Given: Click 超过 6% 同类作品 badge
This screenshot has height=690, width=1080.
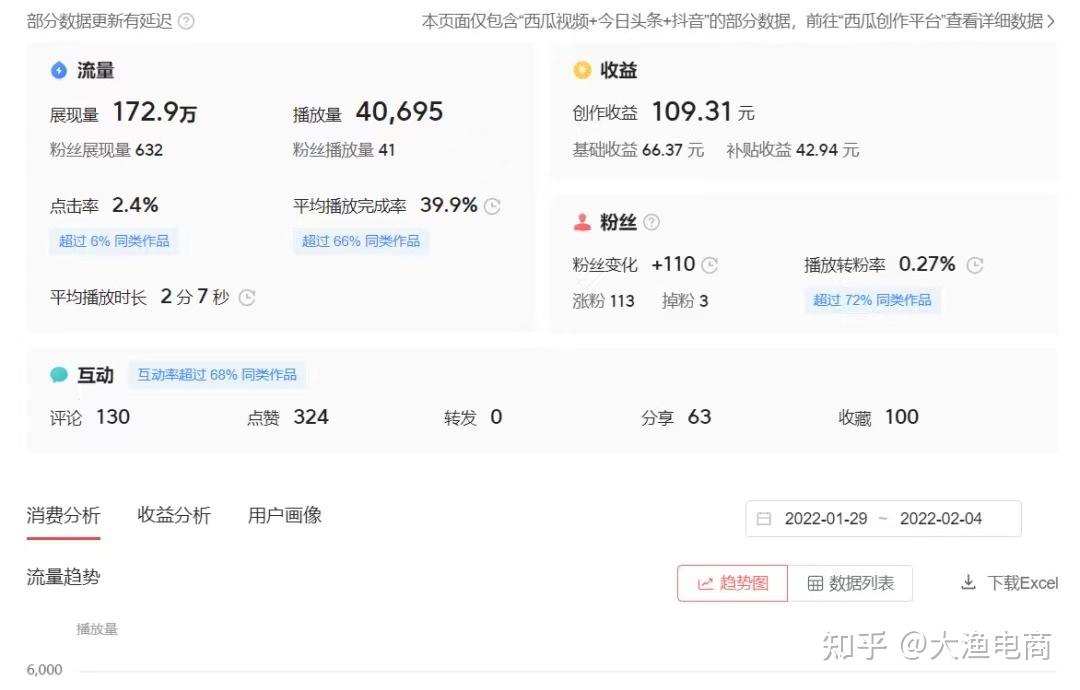Looking at the screenshot, I should [x=114, y=241].
